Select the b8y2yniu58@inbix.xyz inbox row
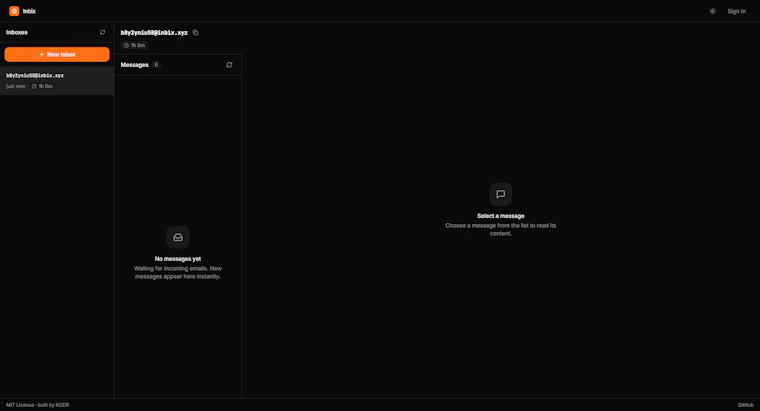The image size is (760, 411). [x=57, y=80]
